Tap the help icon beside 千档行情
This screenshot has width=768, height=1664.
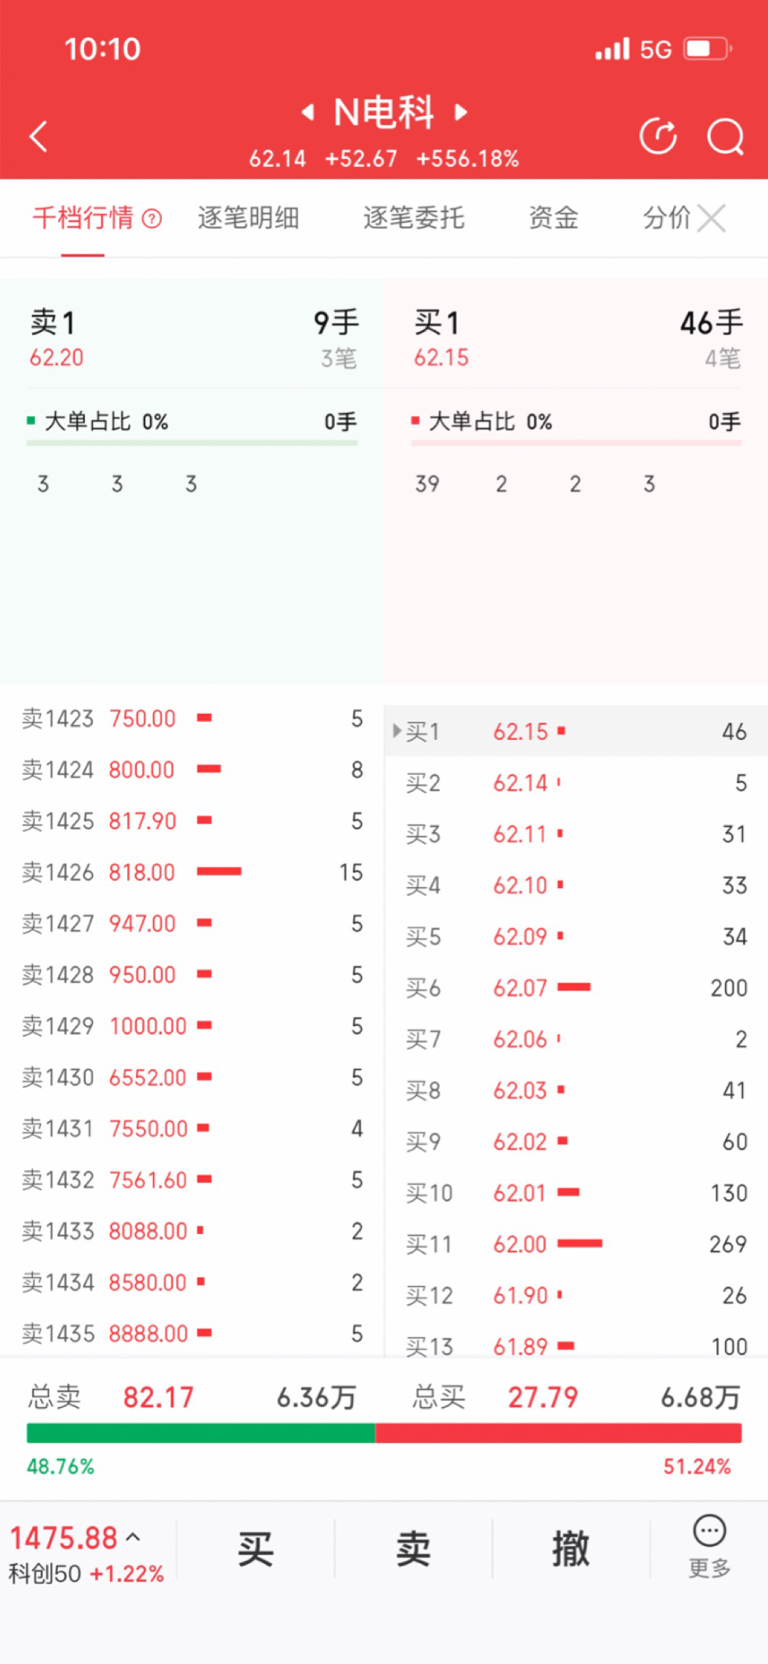pyautogui.click(x=152, y=218)
